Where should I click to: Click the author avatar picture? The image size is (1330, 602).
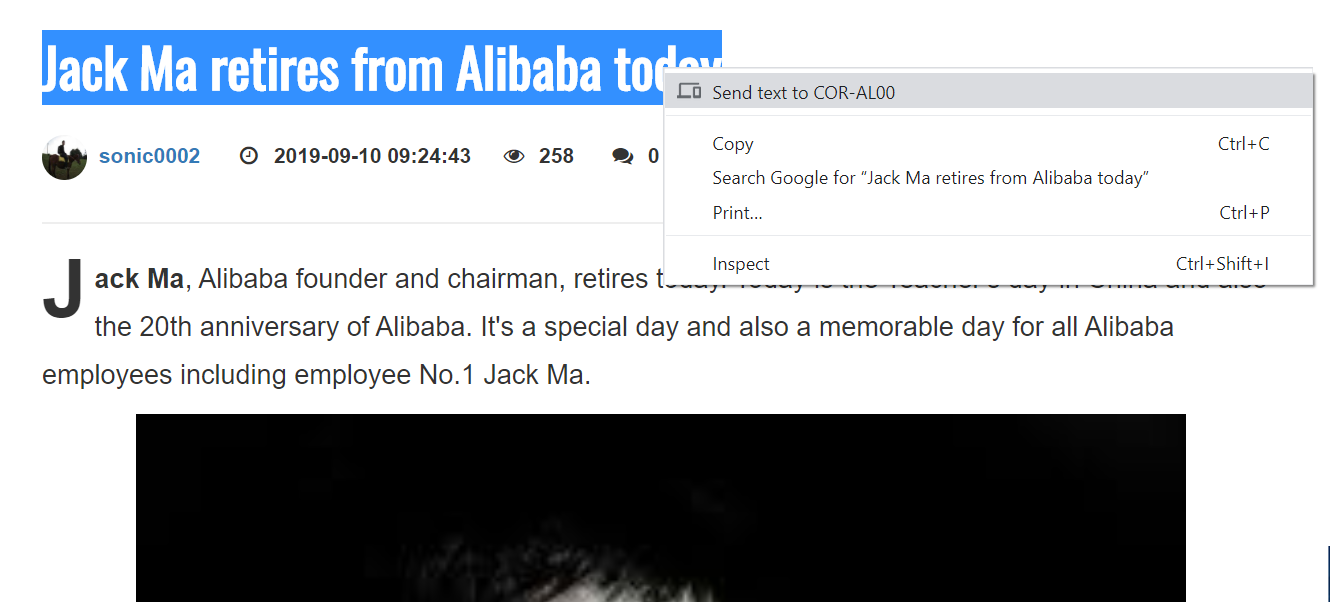click(x=64, y=157)
